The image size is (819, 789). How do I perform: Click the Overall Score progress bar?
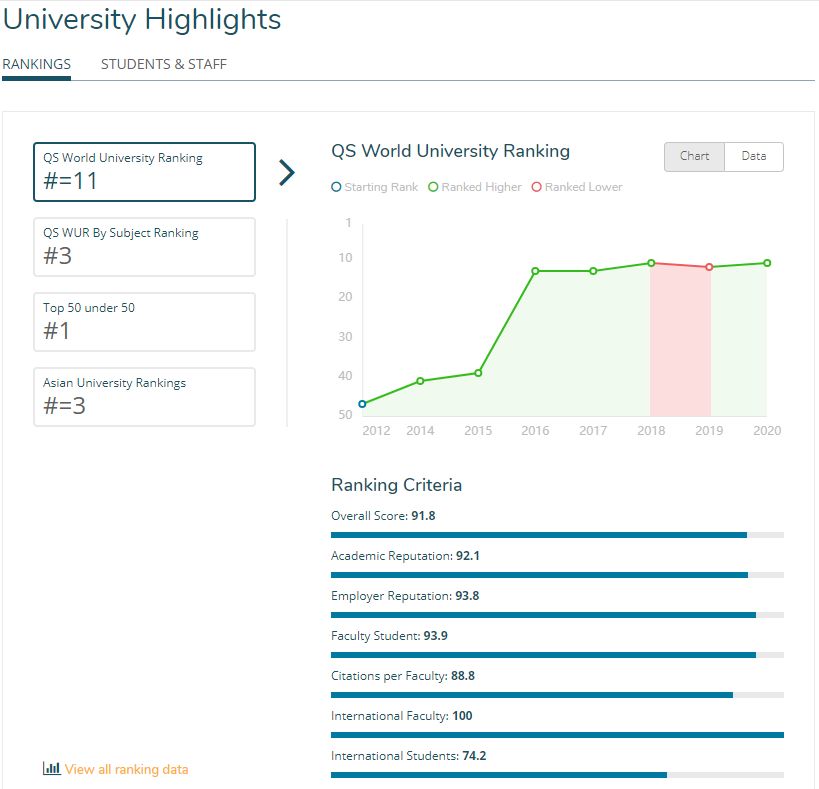pyautogui.click(x=557, y=535)
